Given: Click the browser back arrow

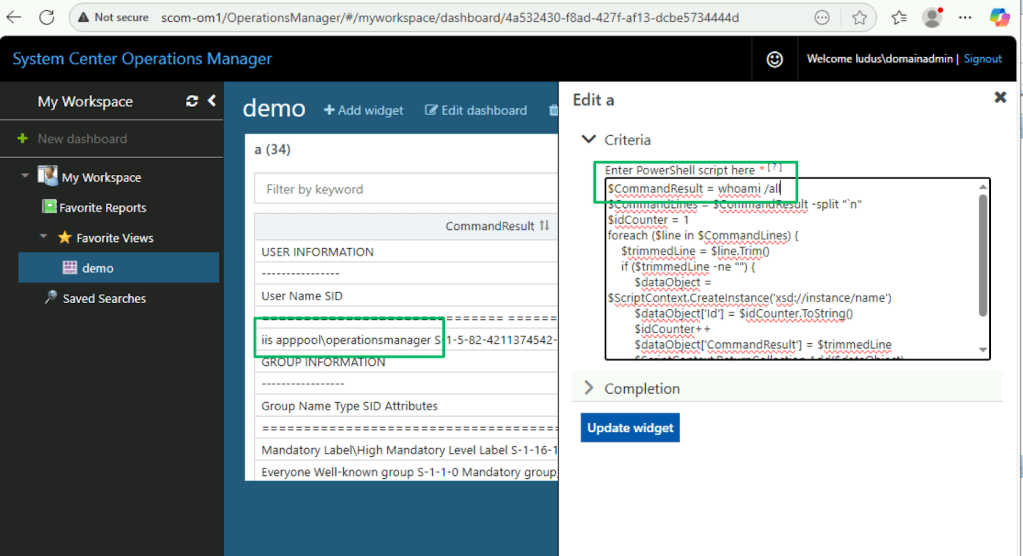Looking at the screenshot, I should 14,17.
